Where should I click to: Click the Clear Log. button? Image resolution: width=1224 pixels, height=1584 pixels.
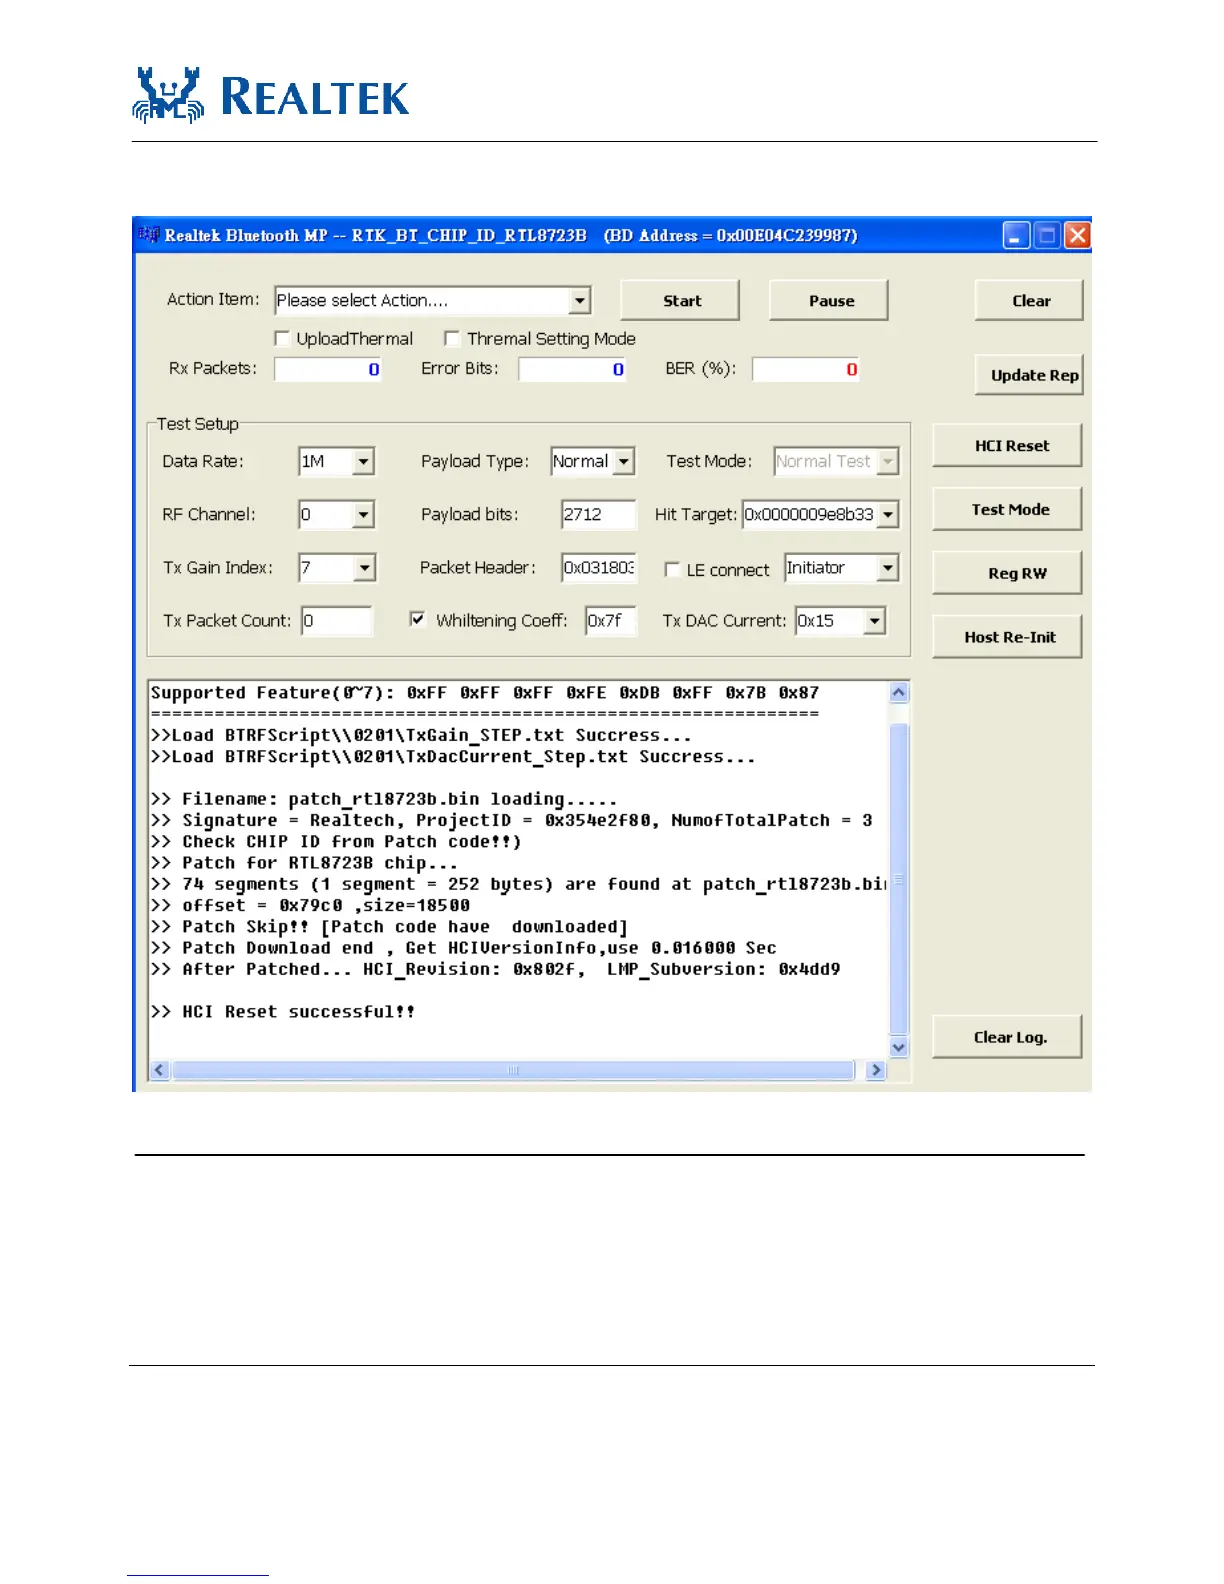[1008, 1037]
